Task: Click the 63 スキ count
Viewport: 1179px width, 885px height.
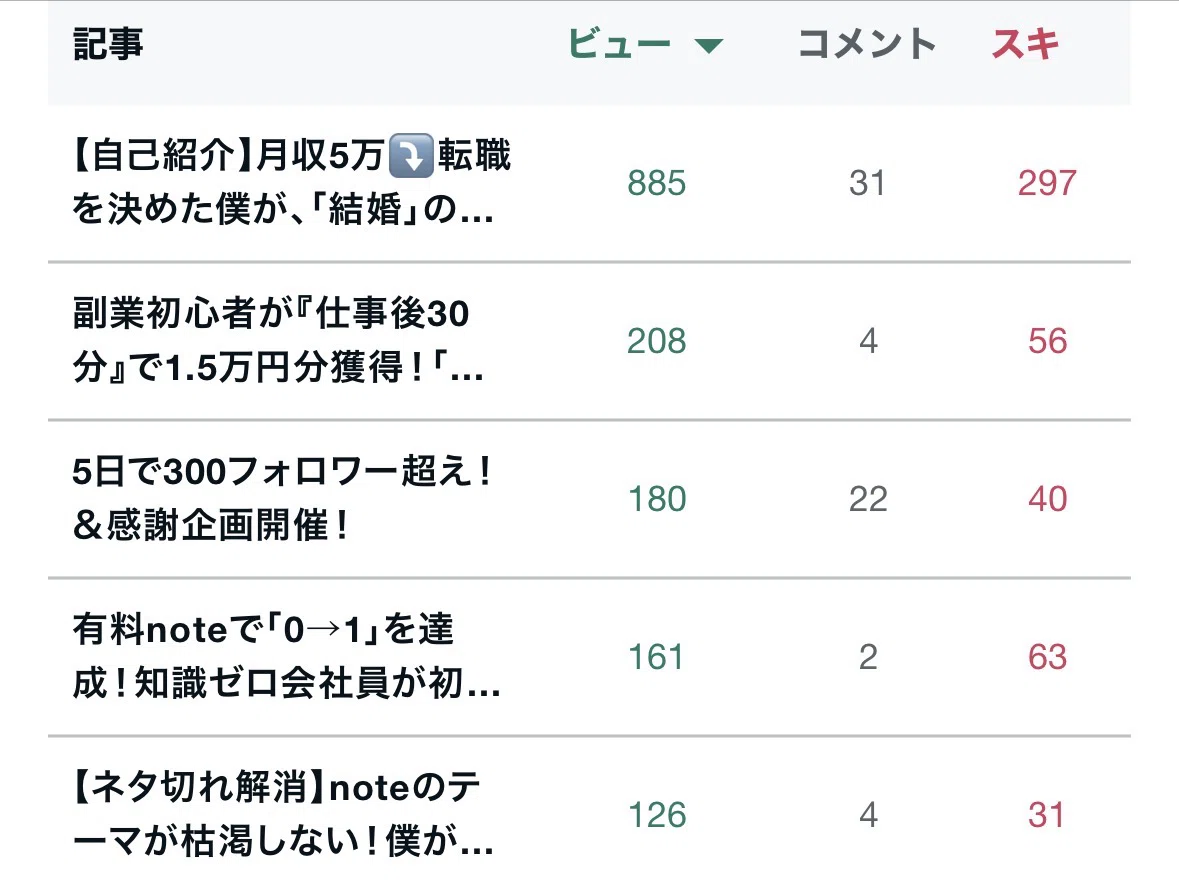Action: pos(1047,656)
